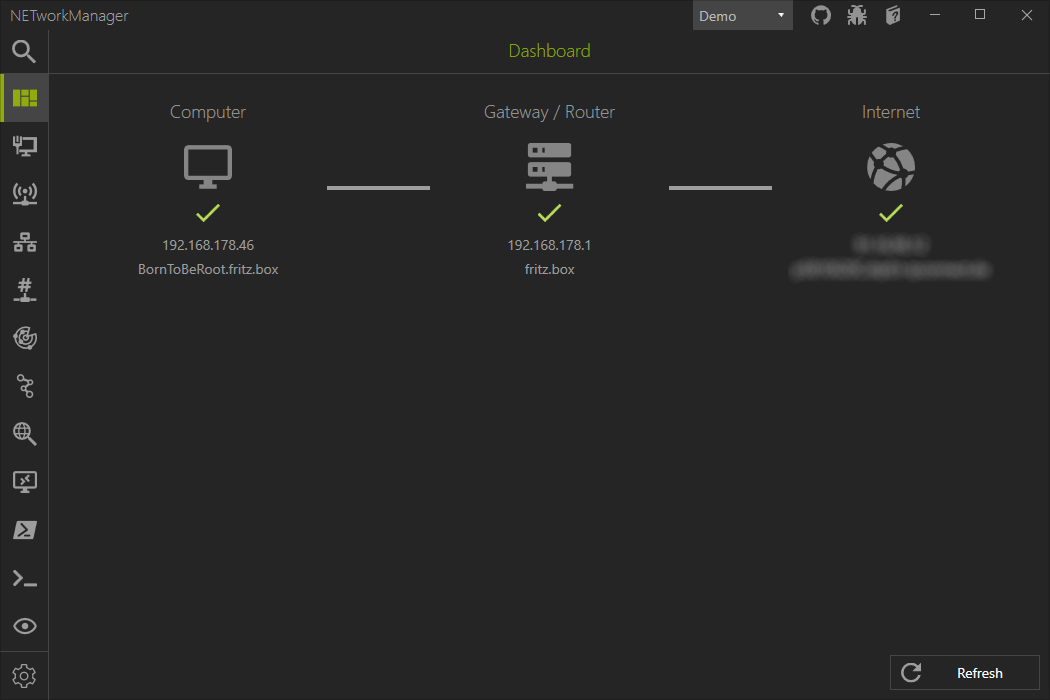
Task: Open the DNS Lookup tool
Action: [24, 433]
